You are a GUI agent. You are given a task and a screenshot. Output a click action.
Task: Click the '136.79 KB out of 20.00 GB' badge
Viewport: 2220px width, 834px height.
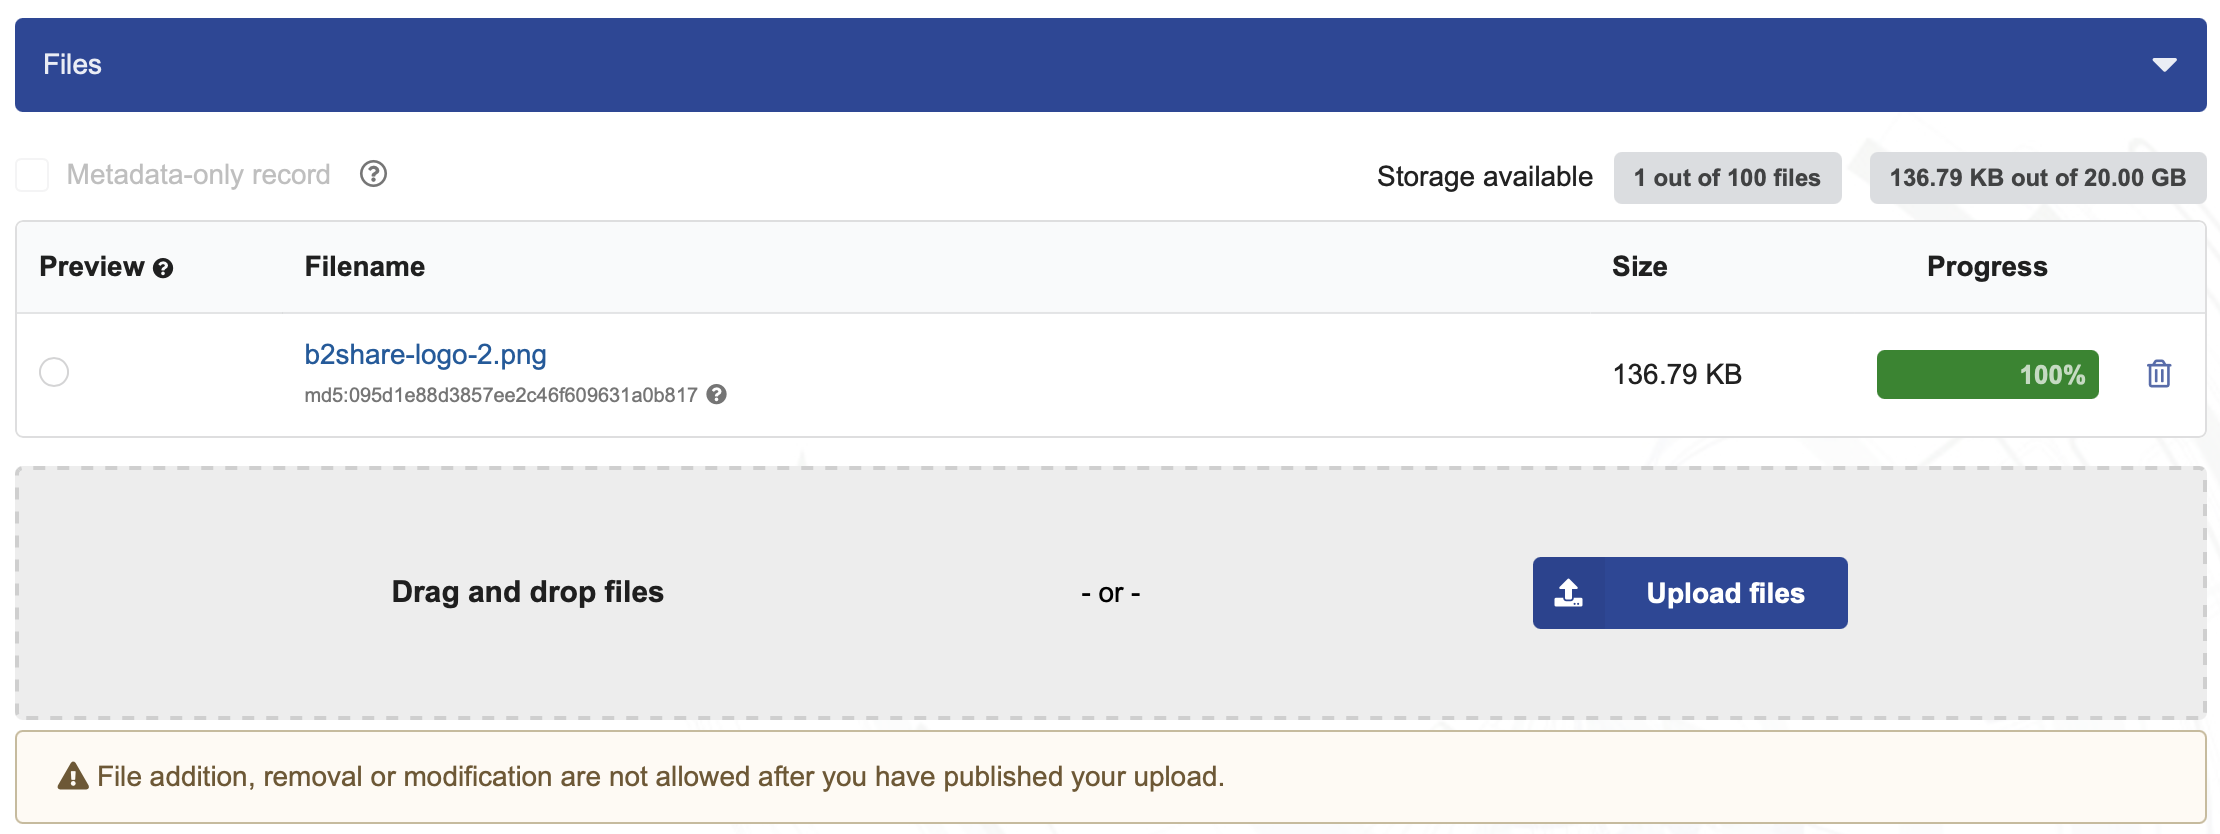coord(2037,177)
